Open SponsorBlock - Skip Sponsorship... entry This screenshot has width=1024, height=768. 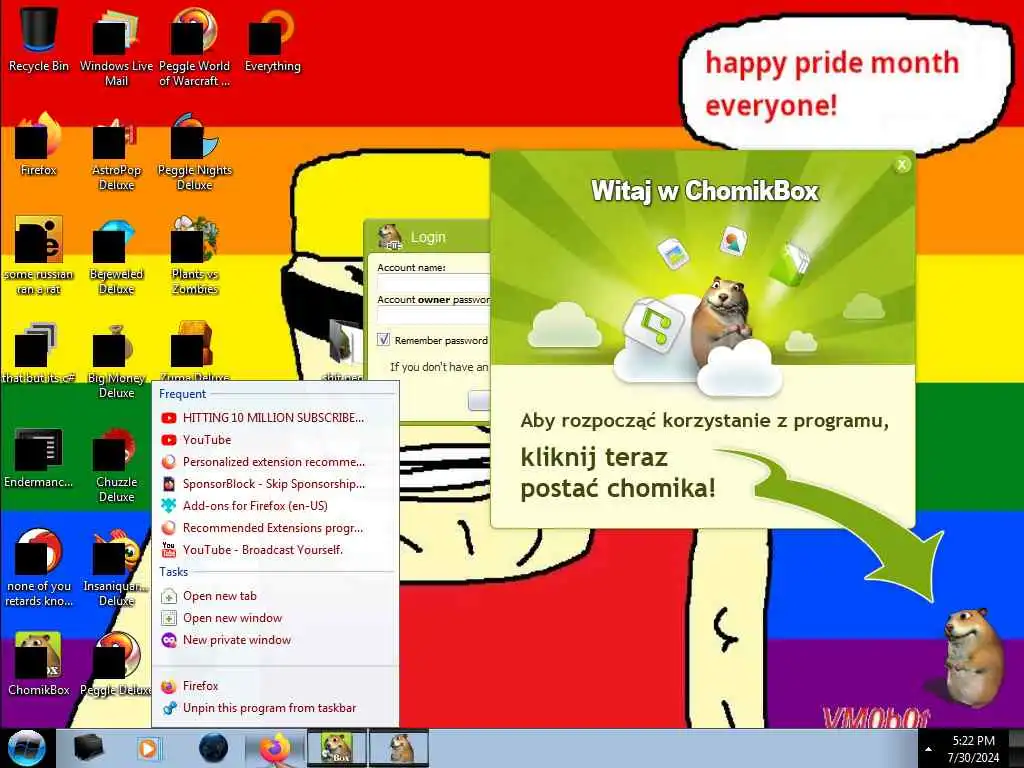coord(275,484)
